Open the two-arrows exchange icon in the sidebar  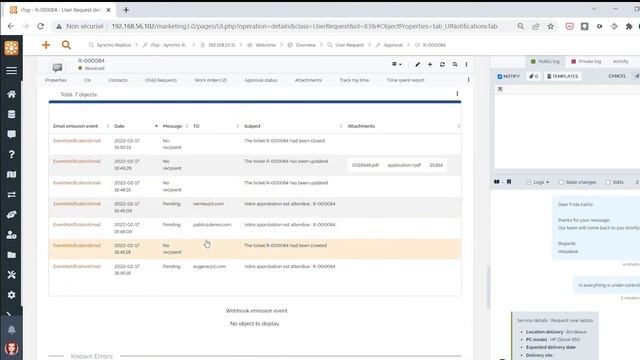11,195
